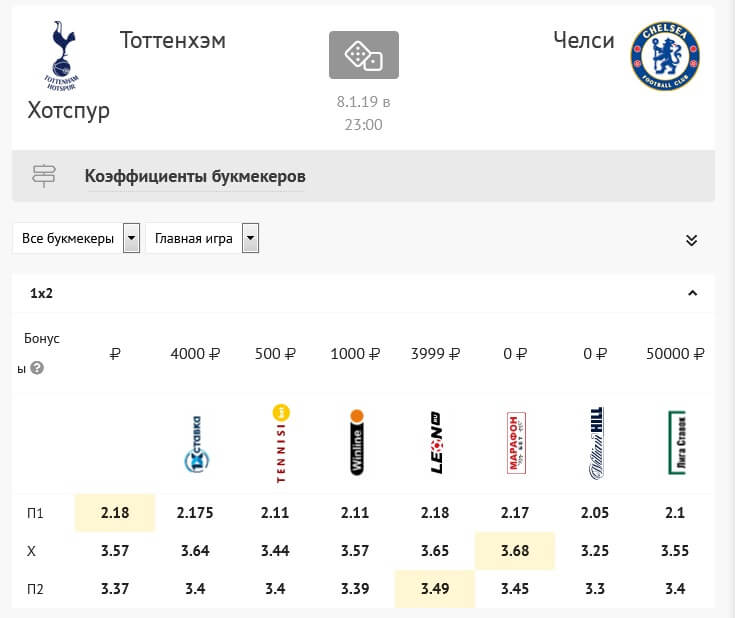Open the William Hill bookmaker logo
Image resolution: width=738 pixels, height=618 pixels.
pyautogui.click(x=596, y=443)
